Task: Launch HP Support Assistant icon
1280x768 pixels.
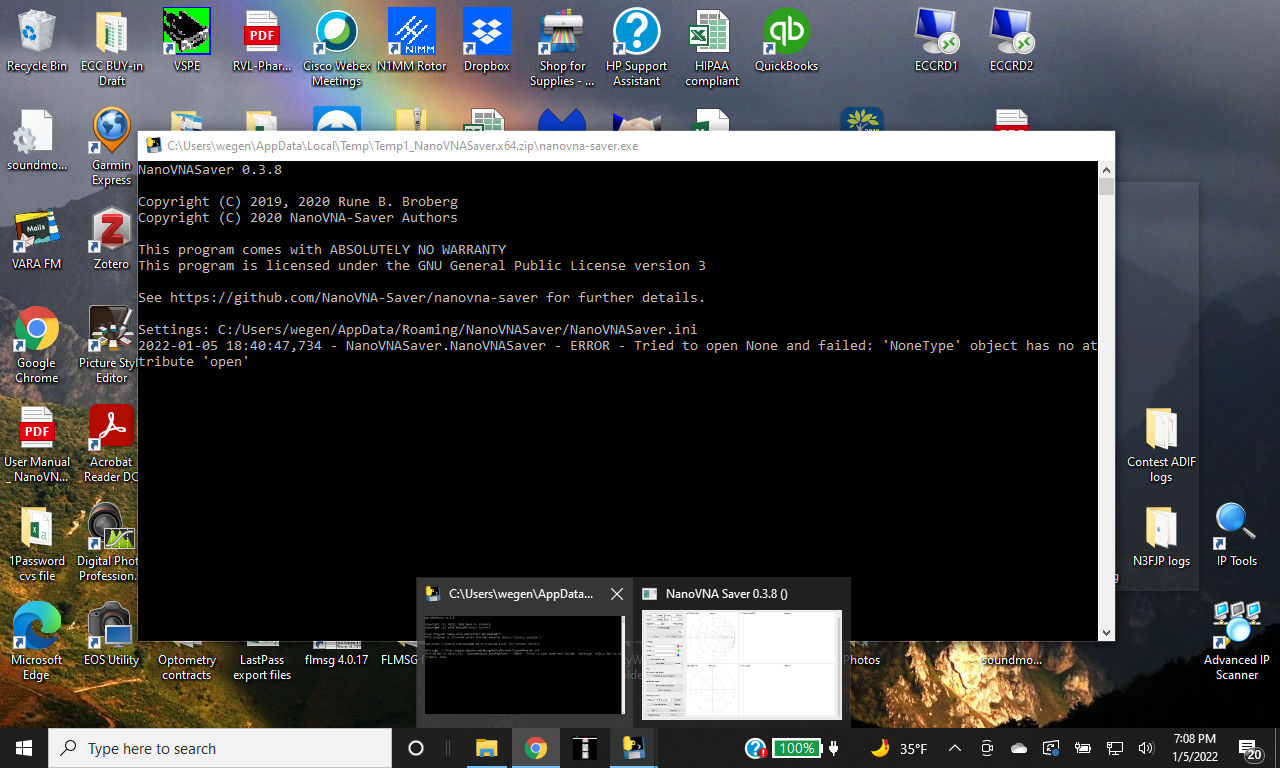Action: 637,48
